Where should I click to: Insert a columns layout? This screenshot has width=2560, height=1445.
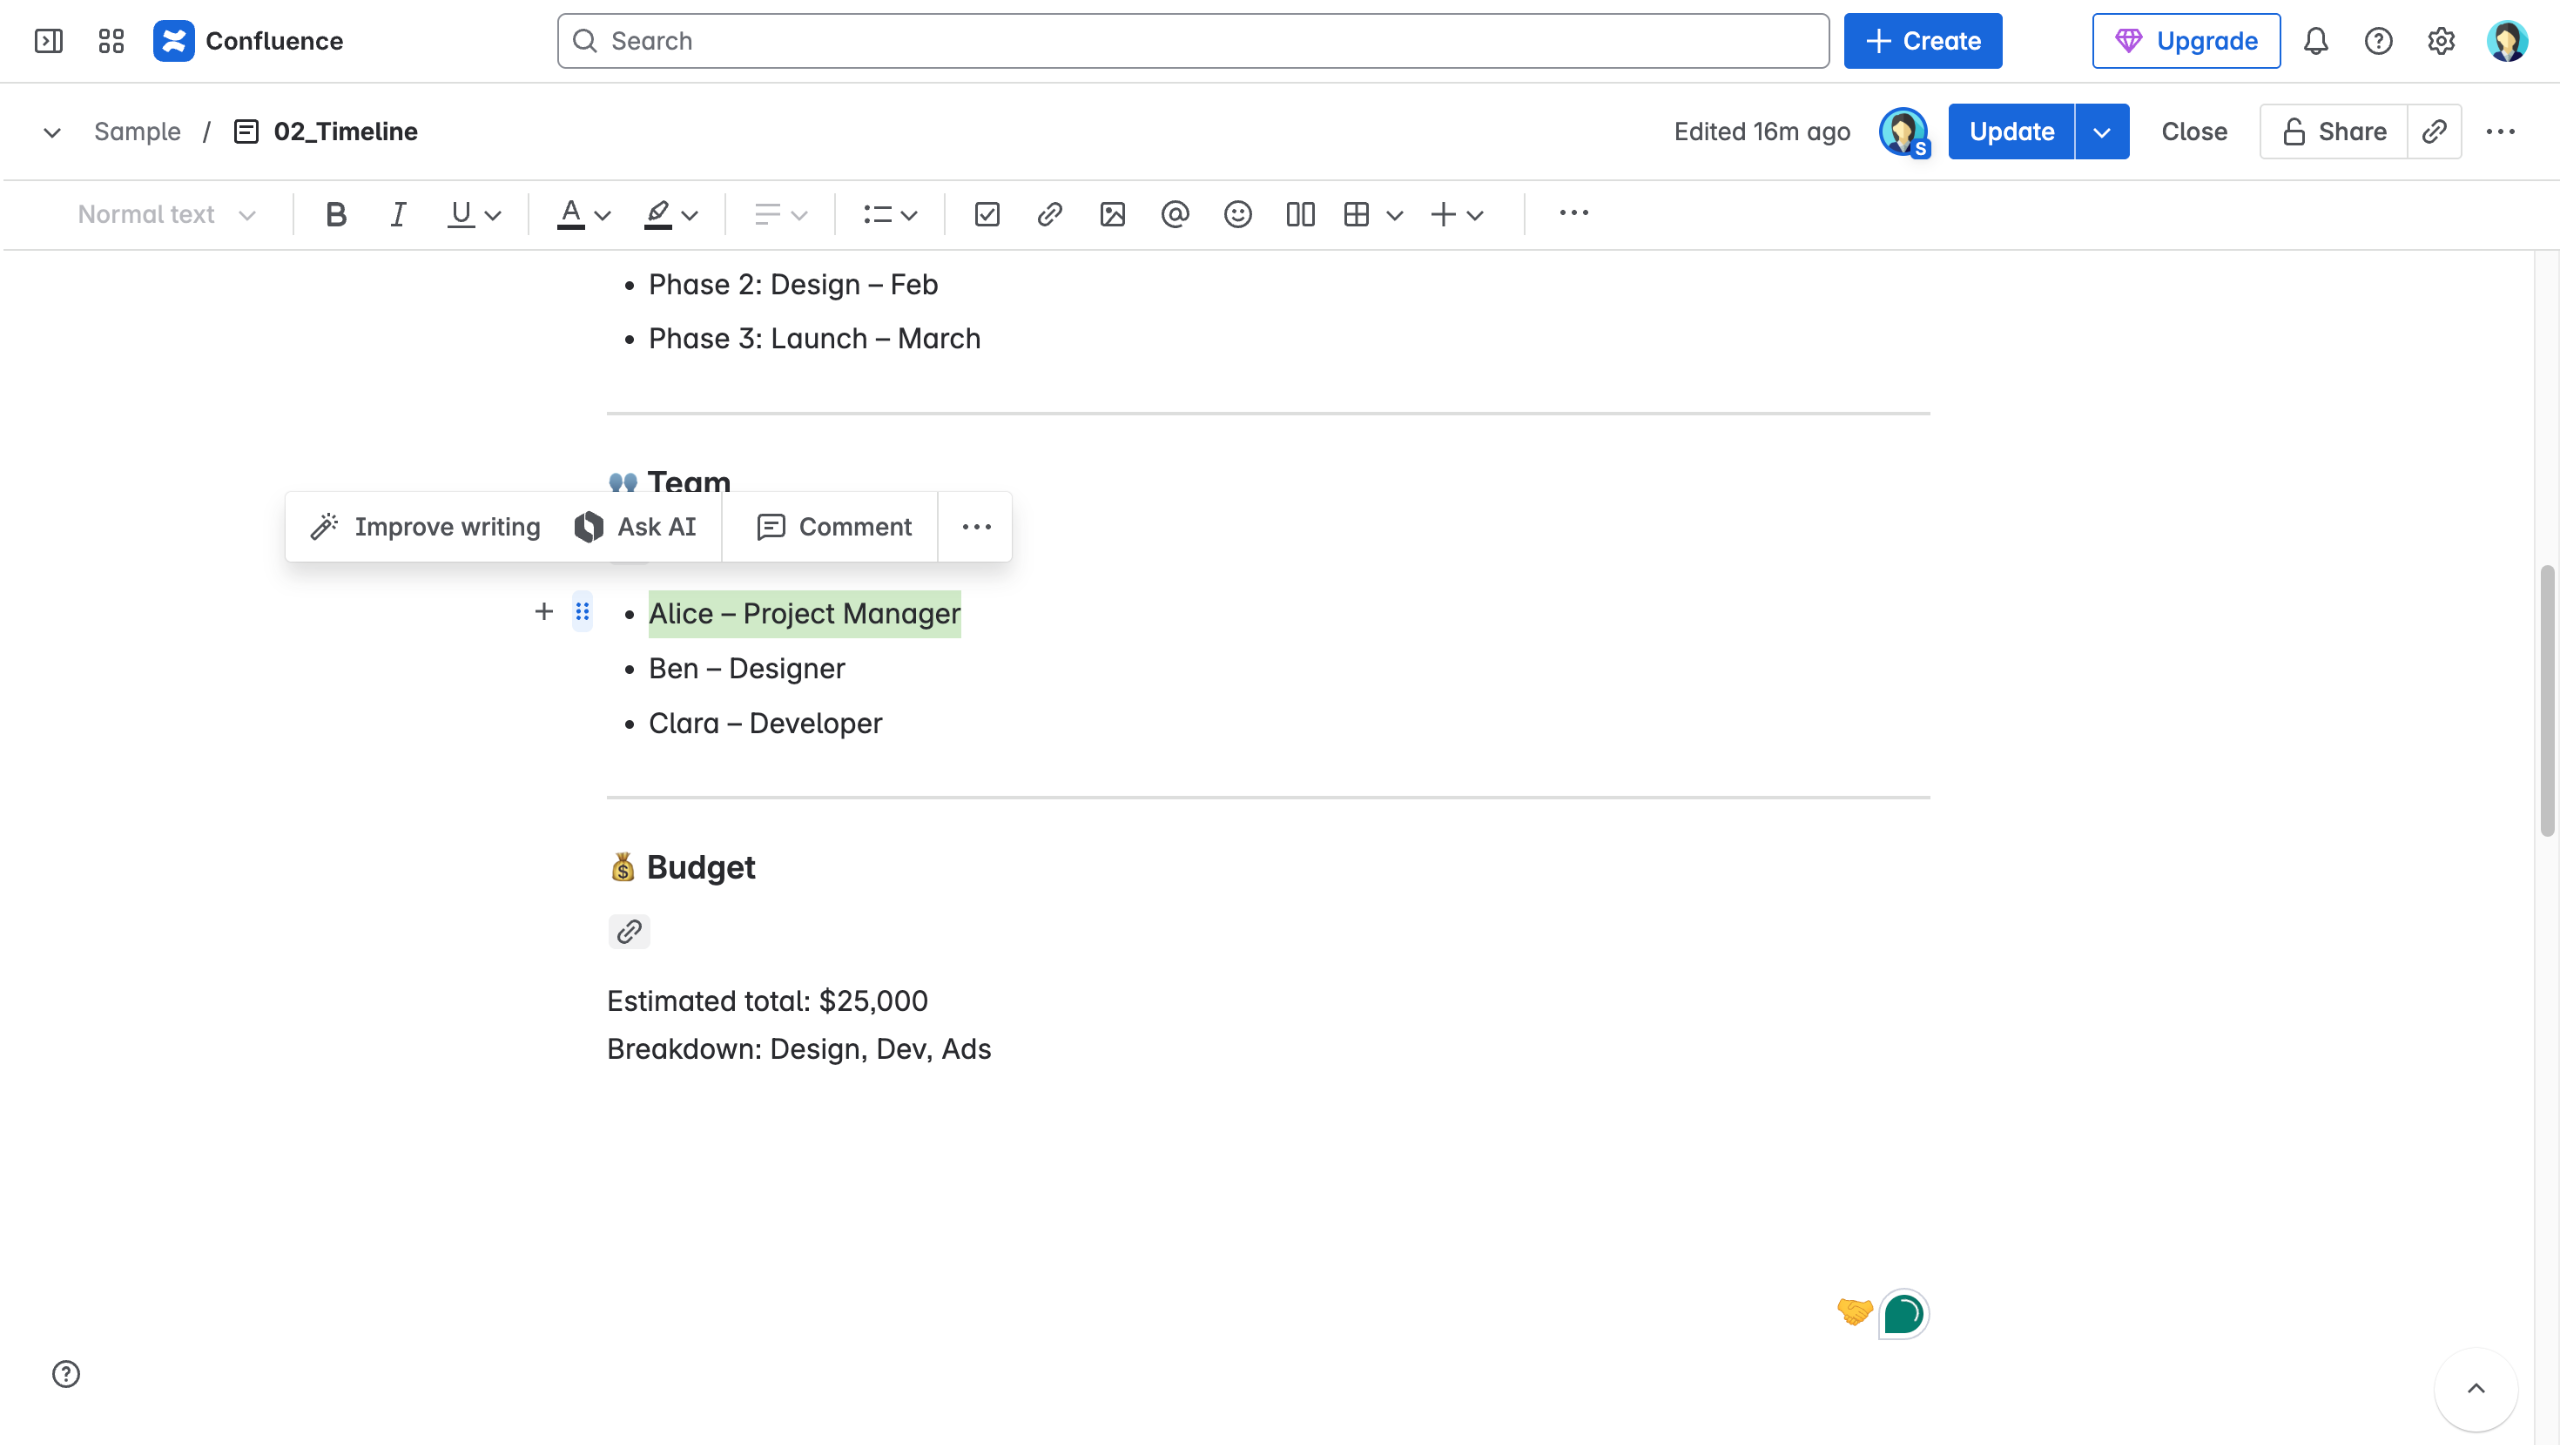(1300, 214)
